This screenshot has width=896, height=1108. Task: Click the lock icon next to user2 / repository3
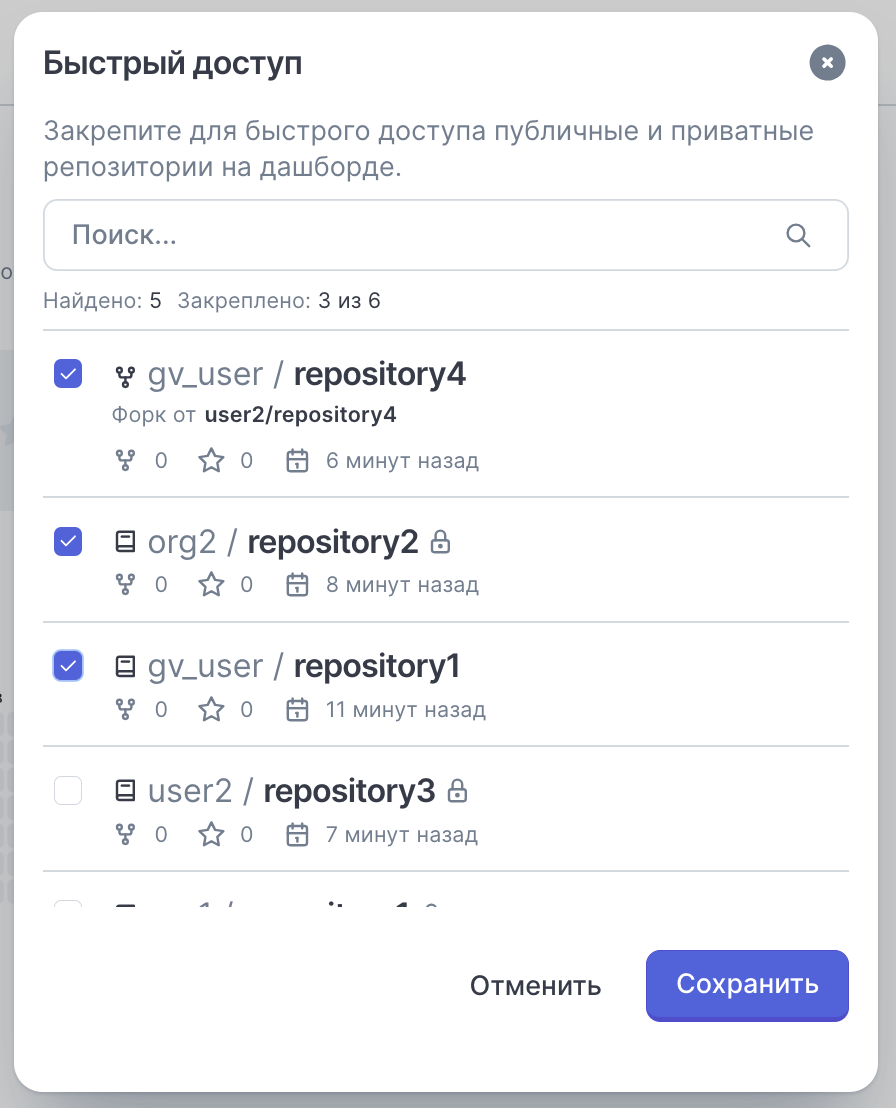click(457, 791)
